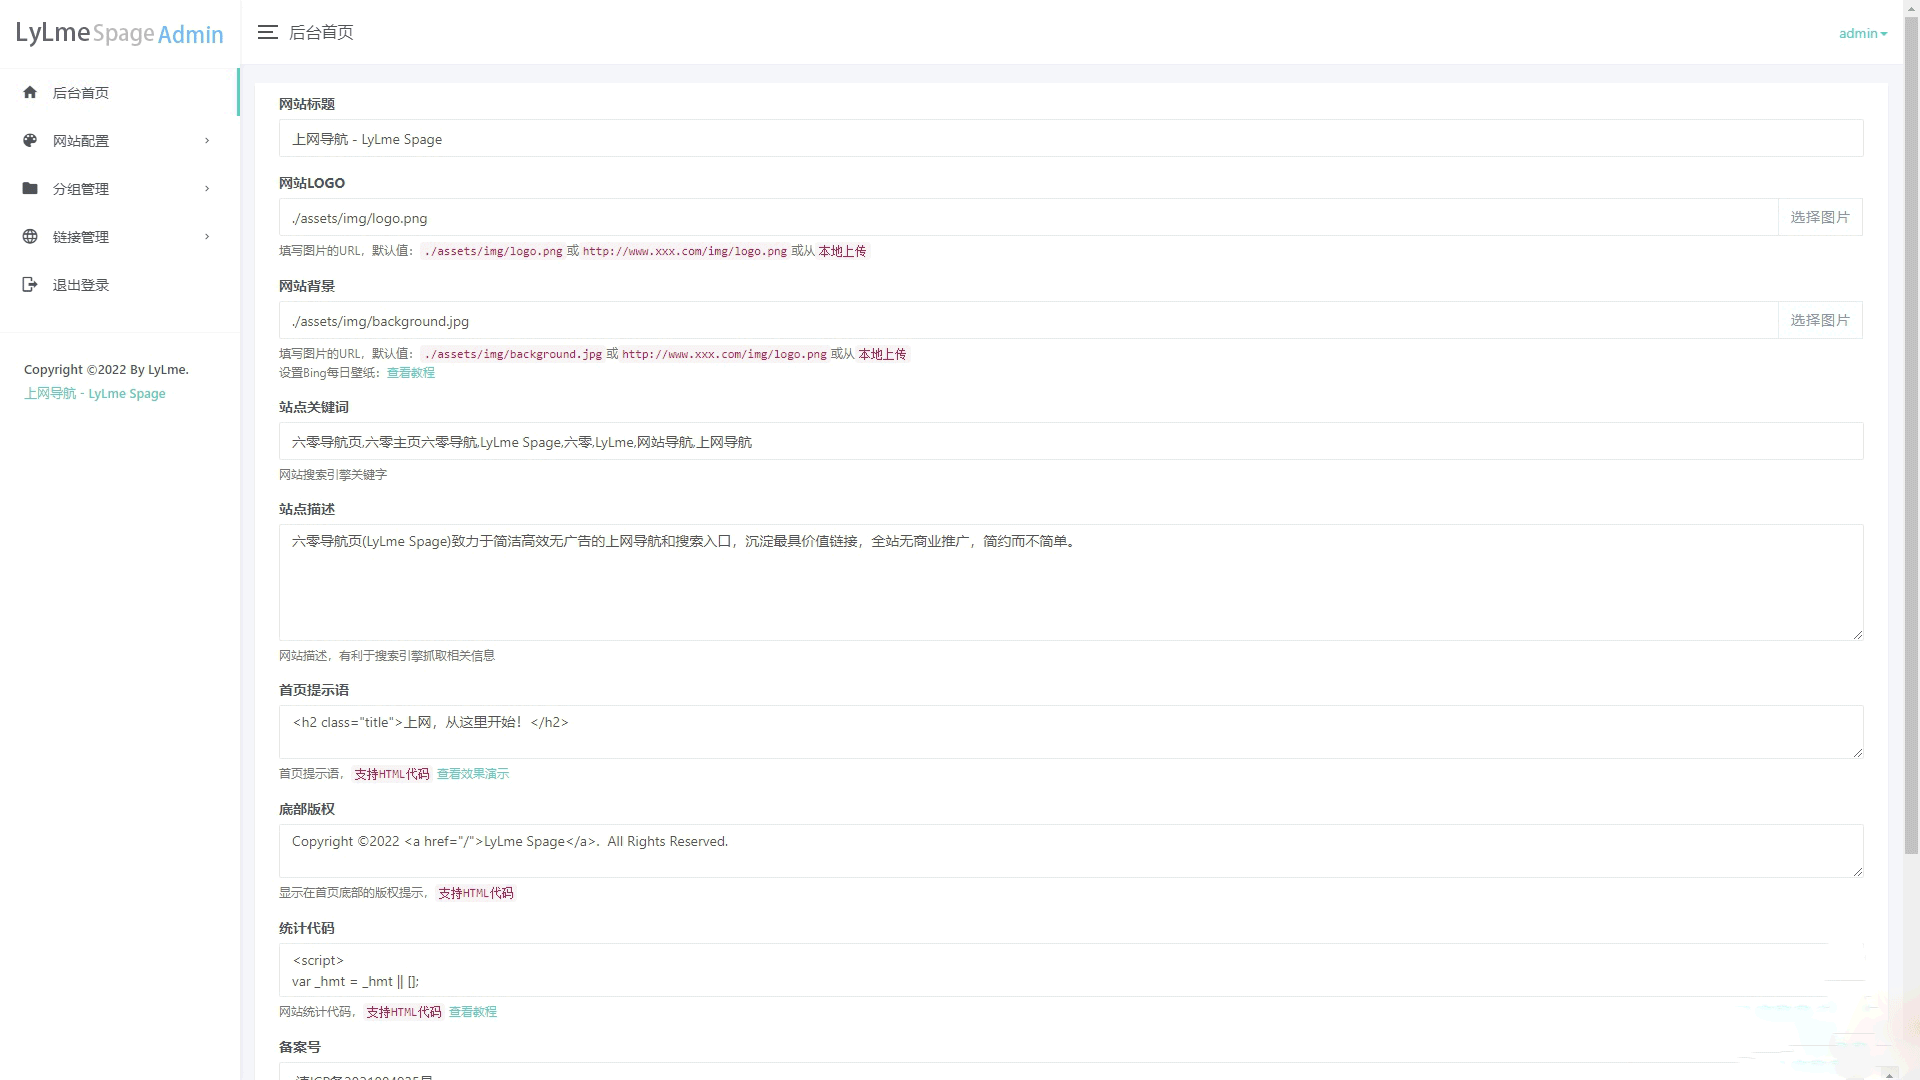The height and width of the screenshot is (1080, 1920).
Task: Select 选择图片 for the website background
Action: [x=1820, y=320]
